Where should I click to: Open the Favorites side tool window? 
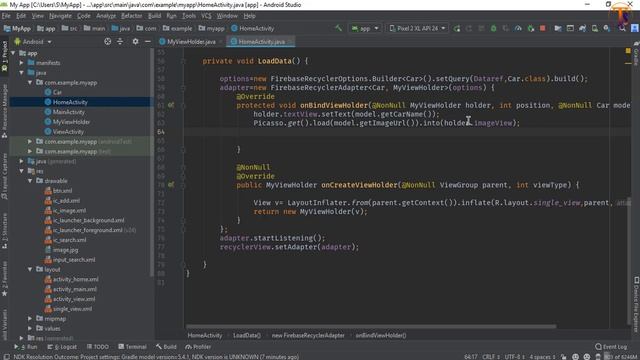[x=4, y=278]
